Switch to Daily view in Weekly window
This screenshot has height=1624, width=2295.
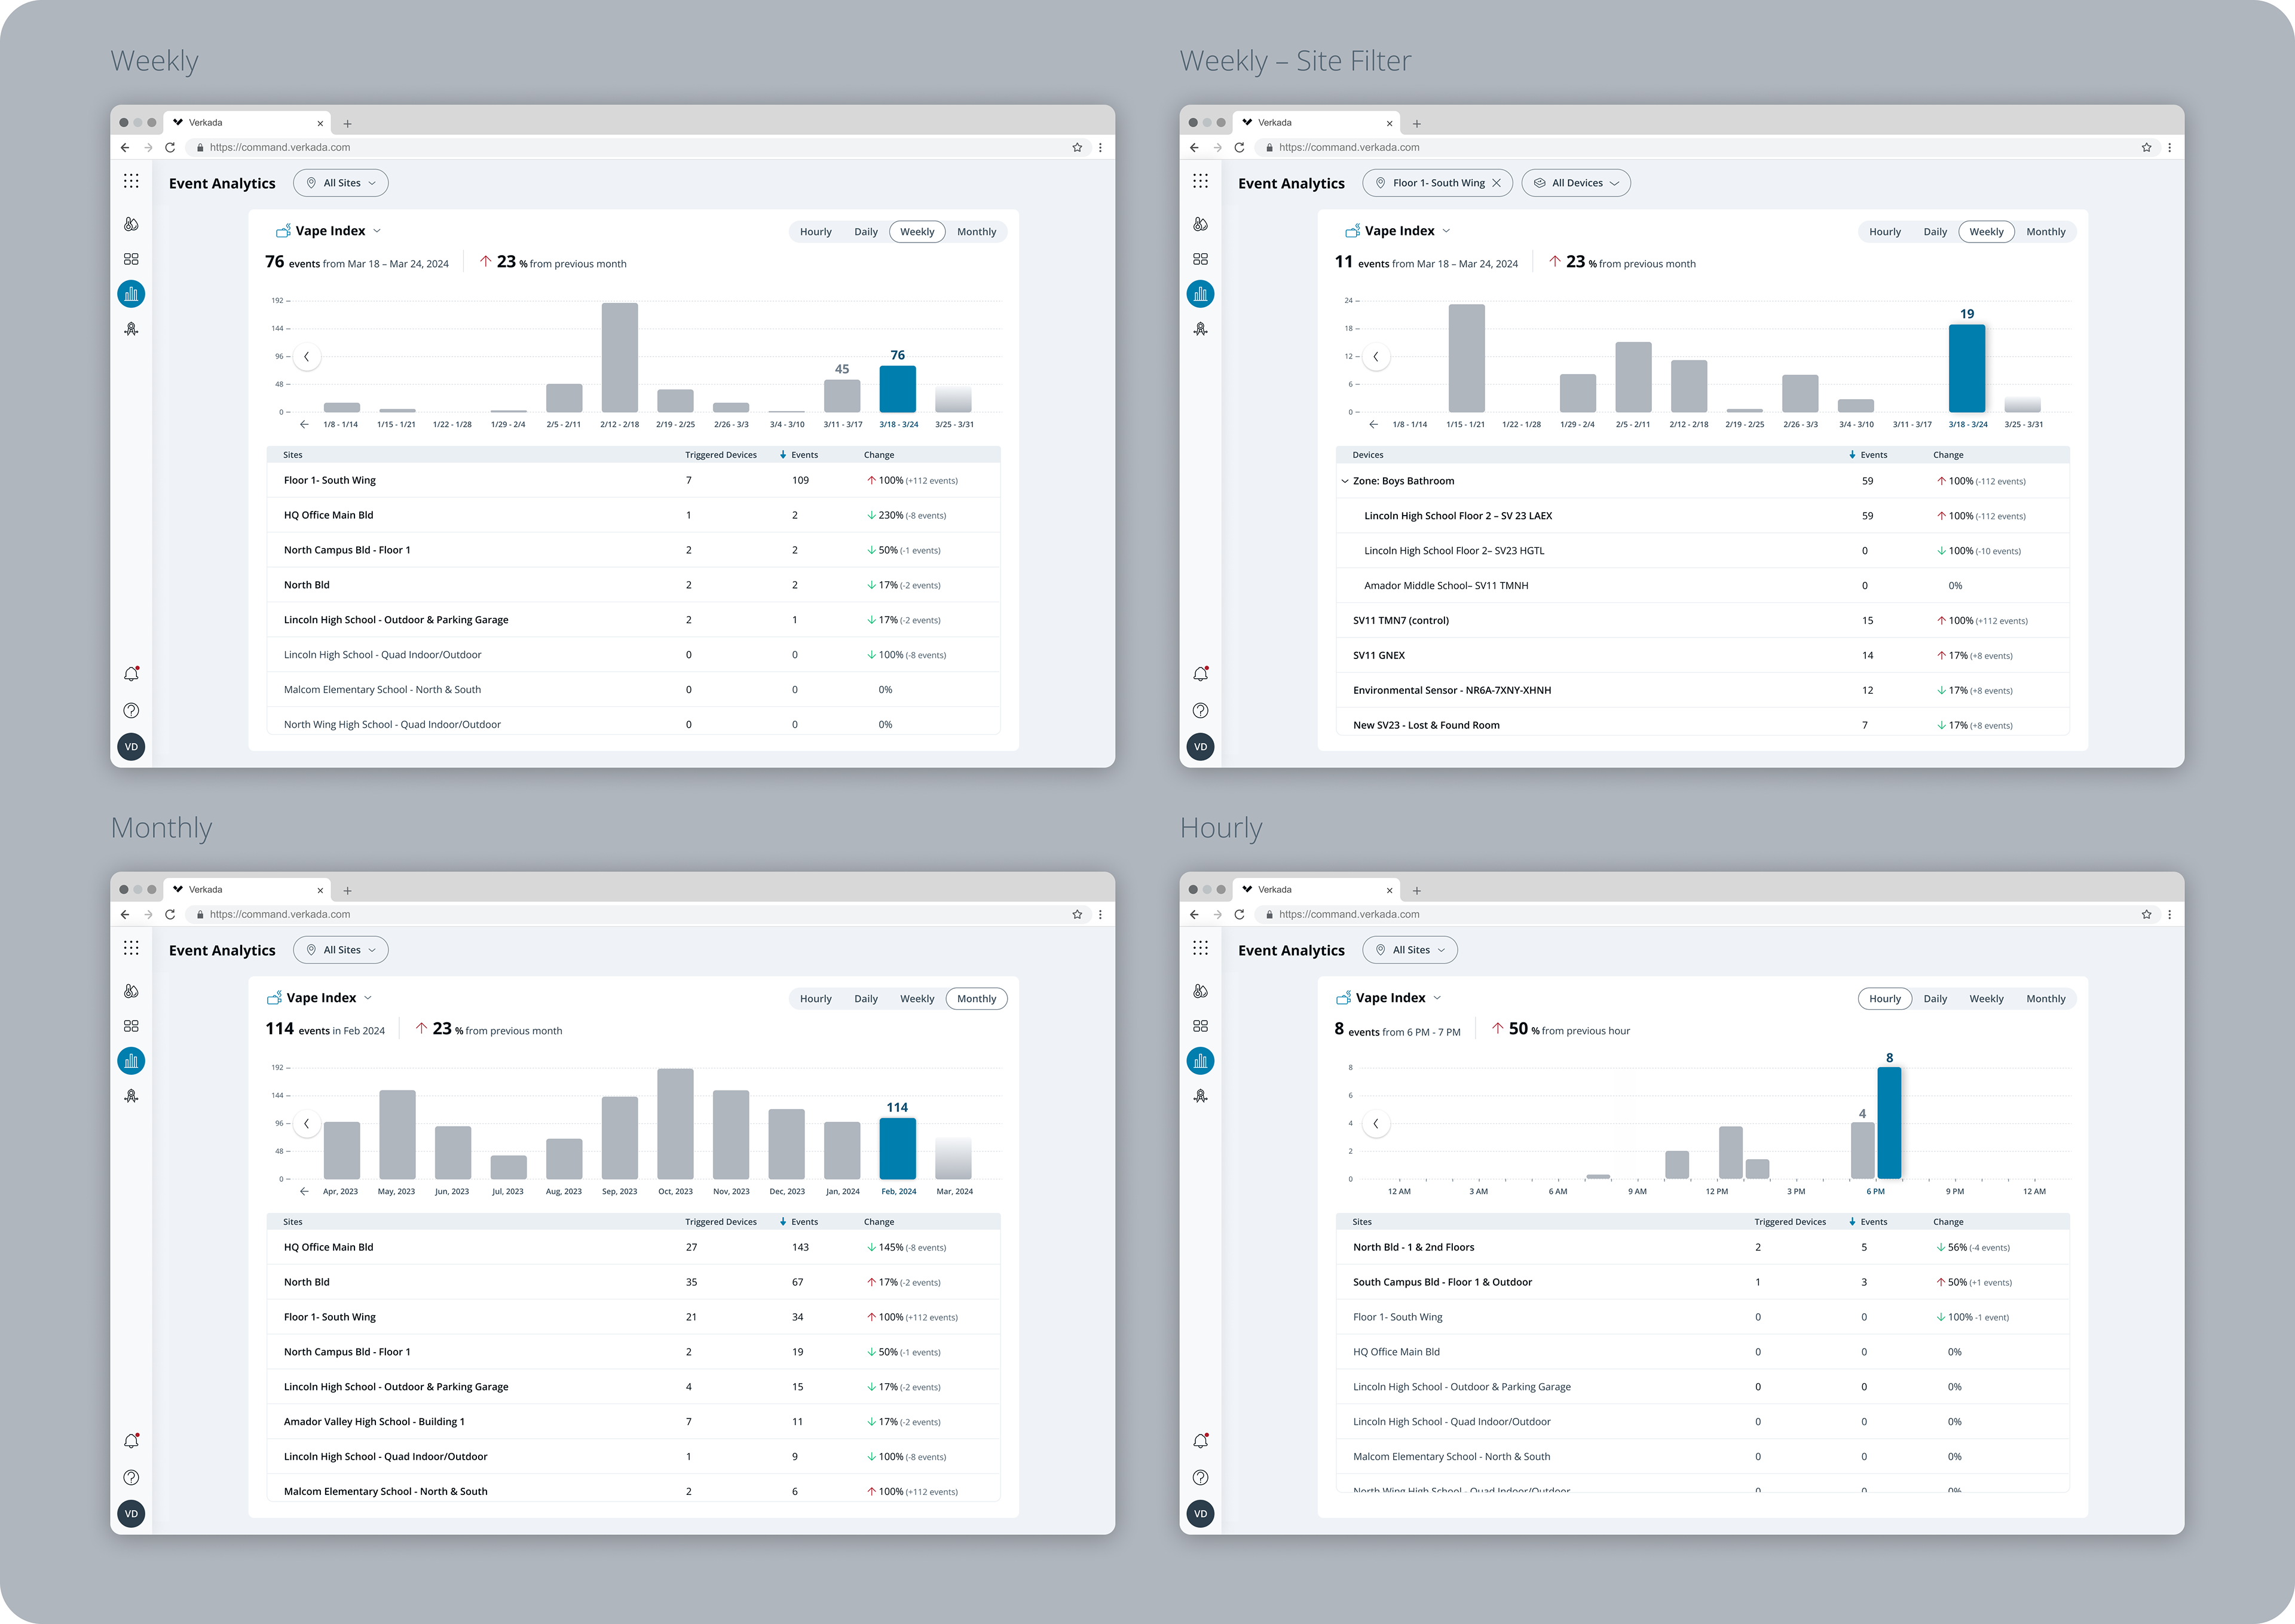point(866,232)
